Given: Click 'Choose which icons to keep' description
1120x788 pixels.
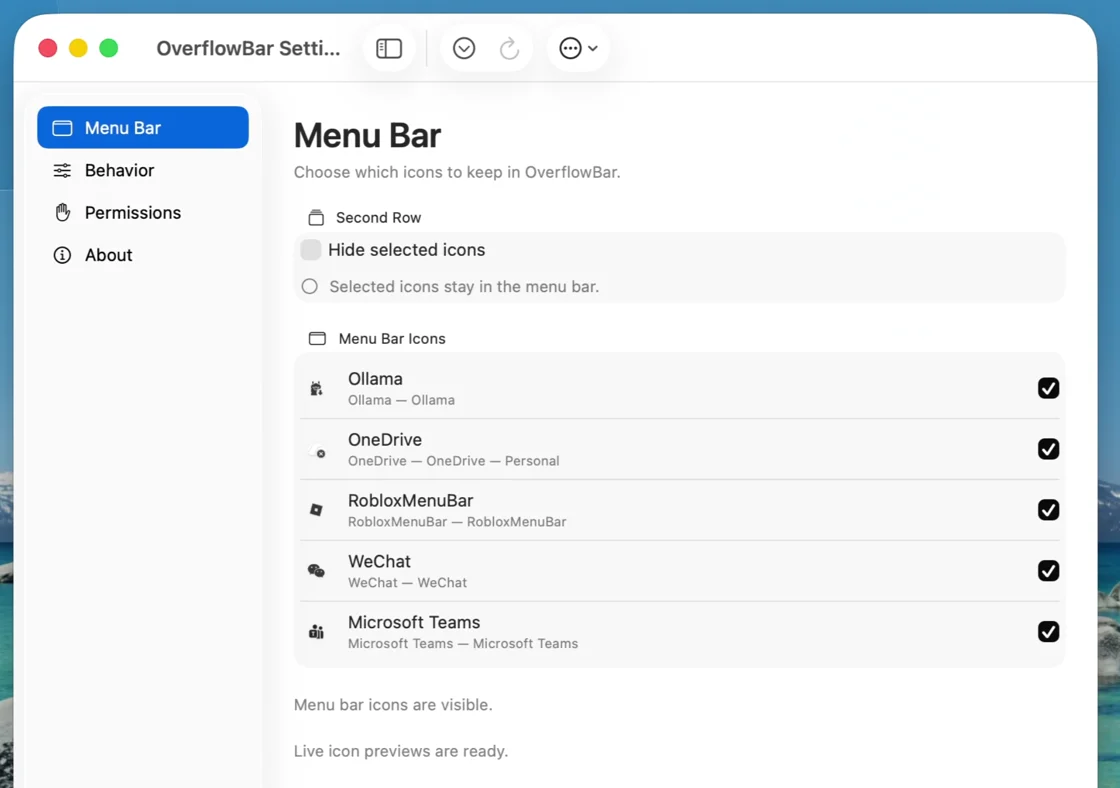Looking at the screenshot, I should 457,172.
